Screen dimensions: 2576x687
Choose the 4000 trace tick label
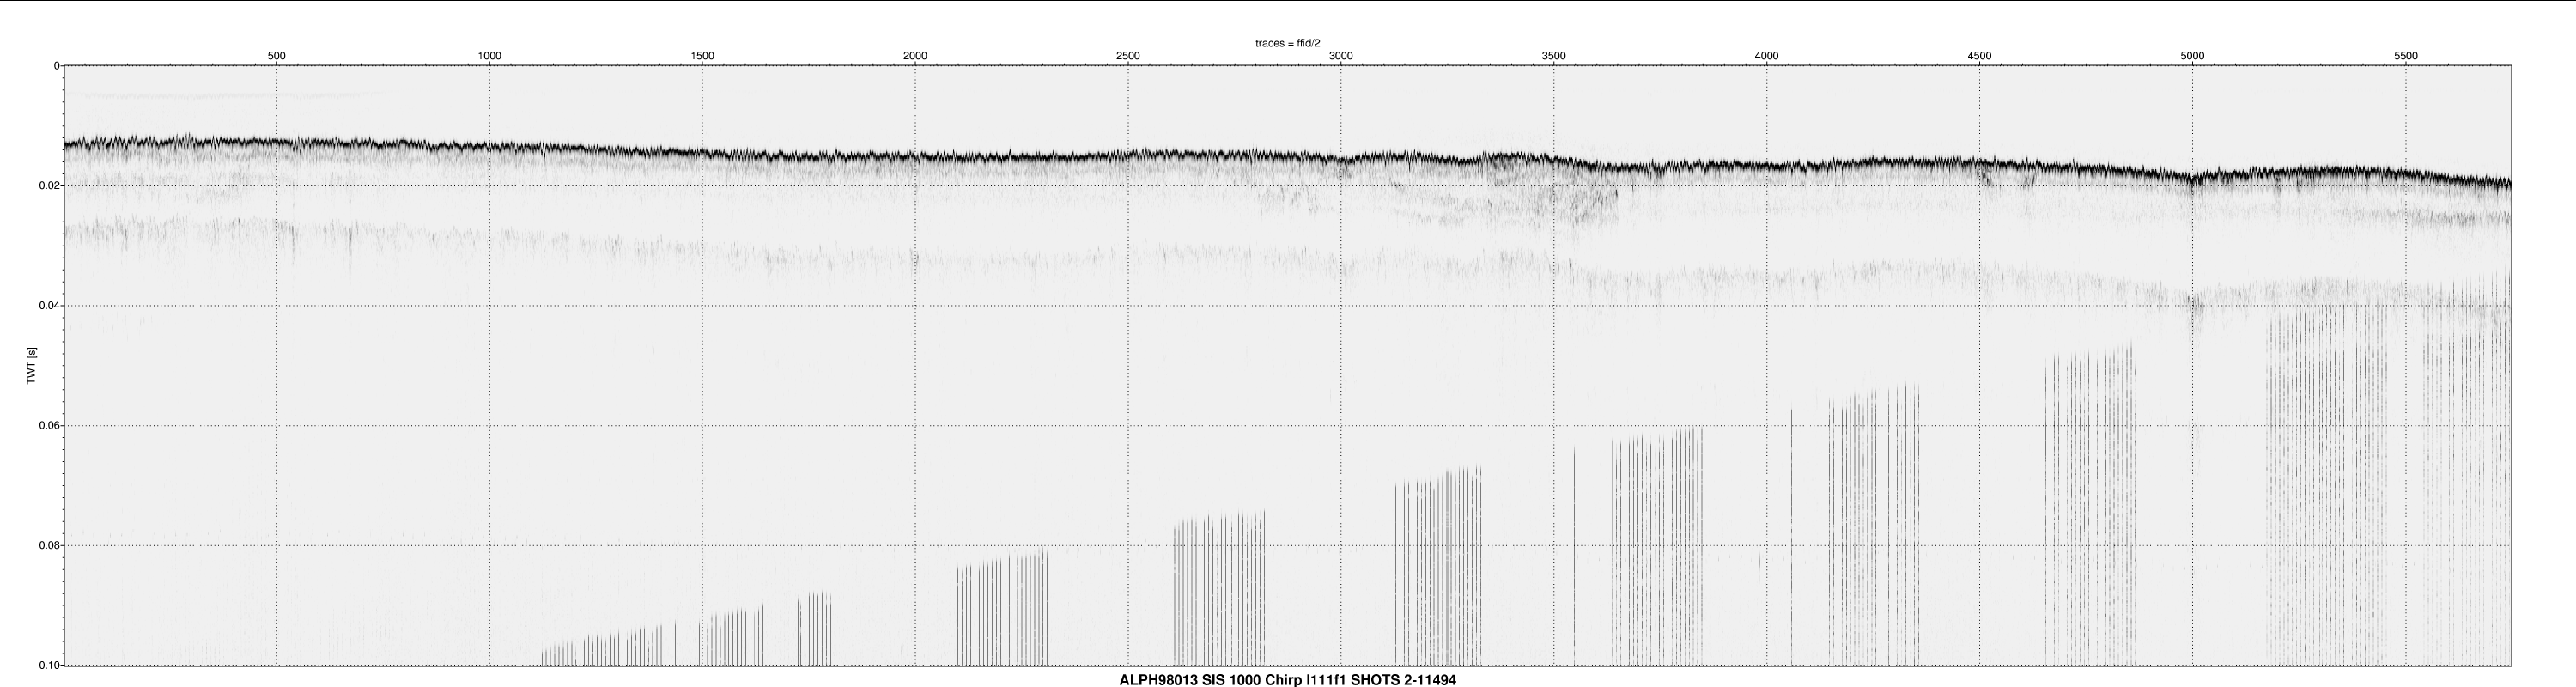(1767, 56)
